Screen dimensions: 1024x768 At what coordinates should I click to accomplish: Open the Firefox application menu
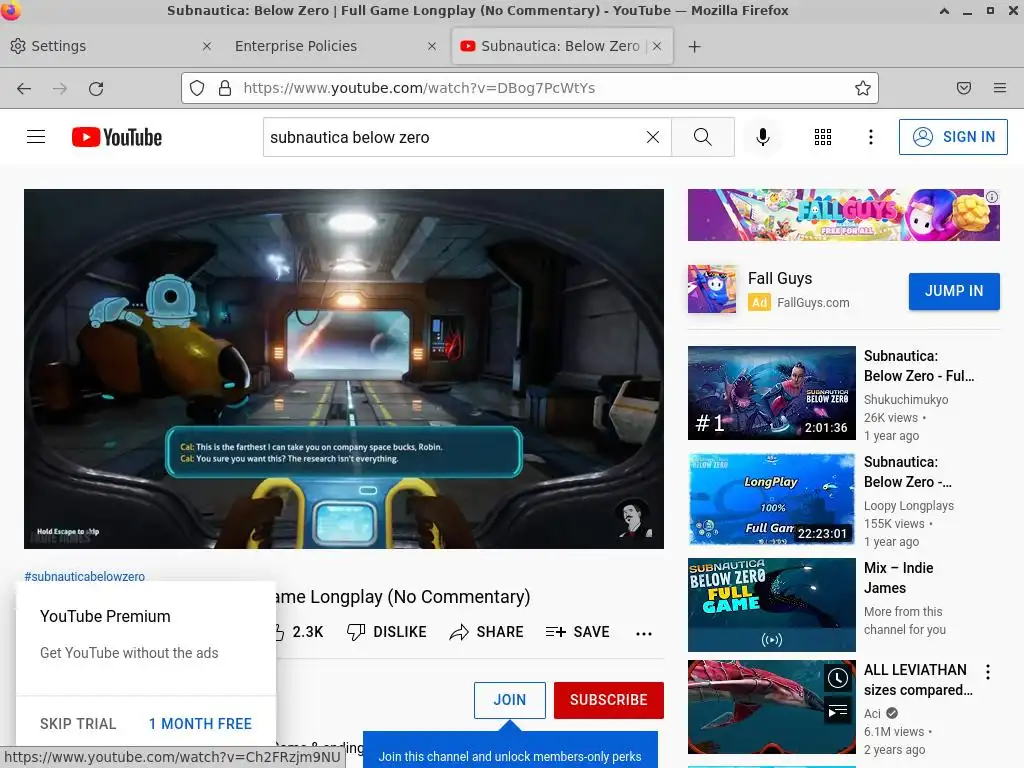999,88
